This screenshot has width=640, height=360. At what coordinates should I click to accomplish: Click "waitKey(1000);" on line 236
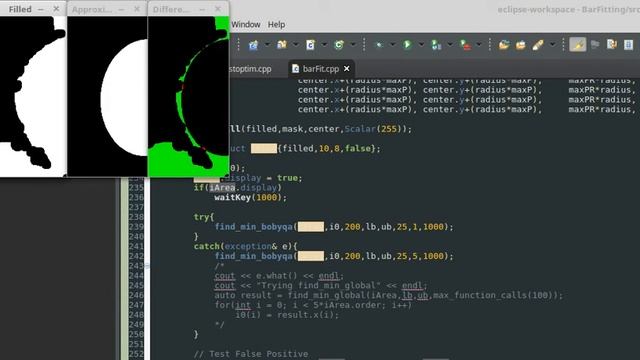[251, 198]
